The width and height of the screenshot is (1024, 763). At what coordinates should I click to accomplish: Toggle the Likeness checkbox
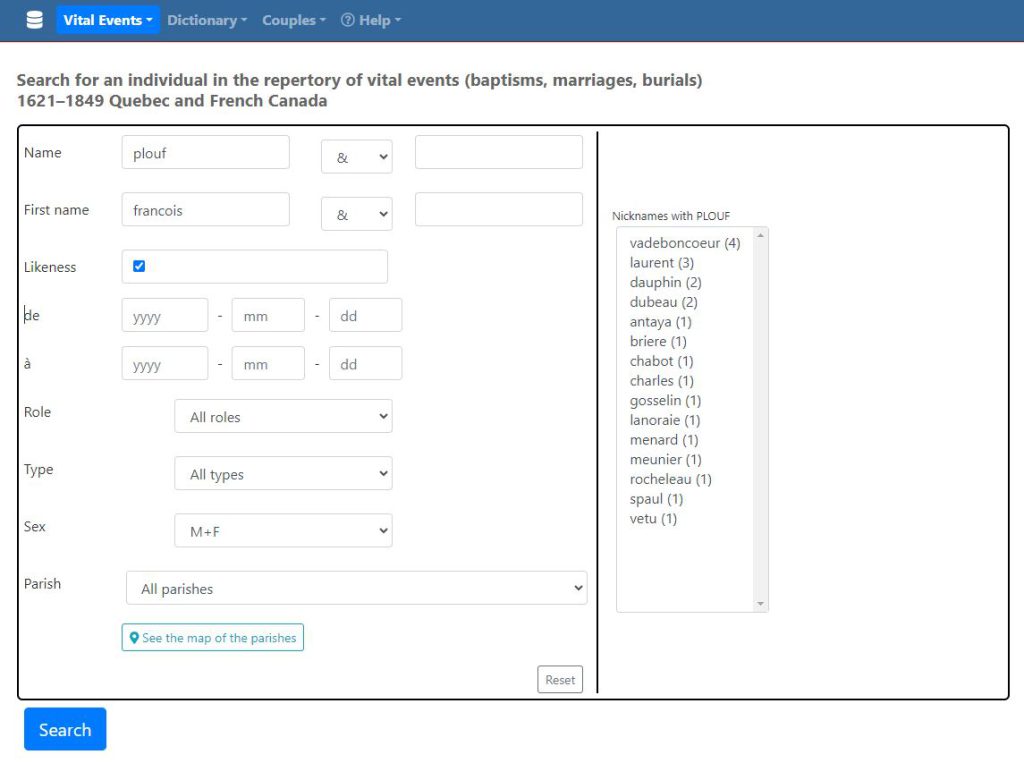[x=139, y=266]
